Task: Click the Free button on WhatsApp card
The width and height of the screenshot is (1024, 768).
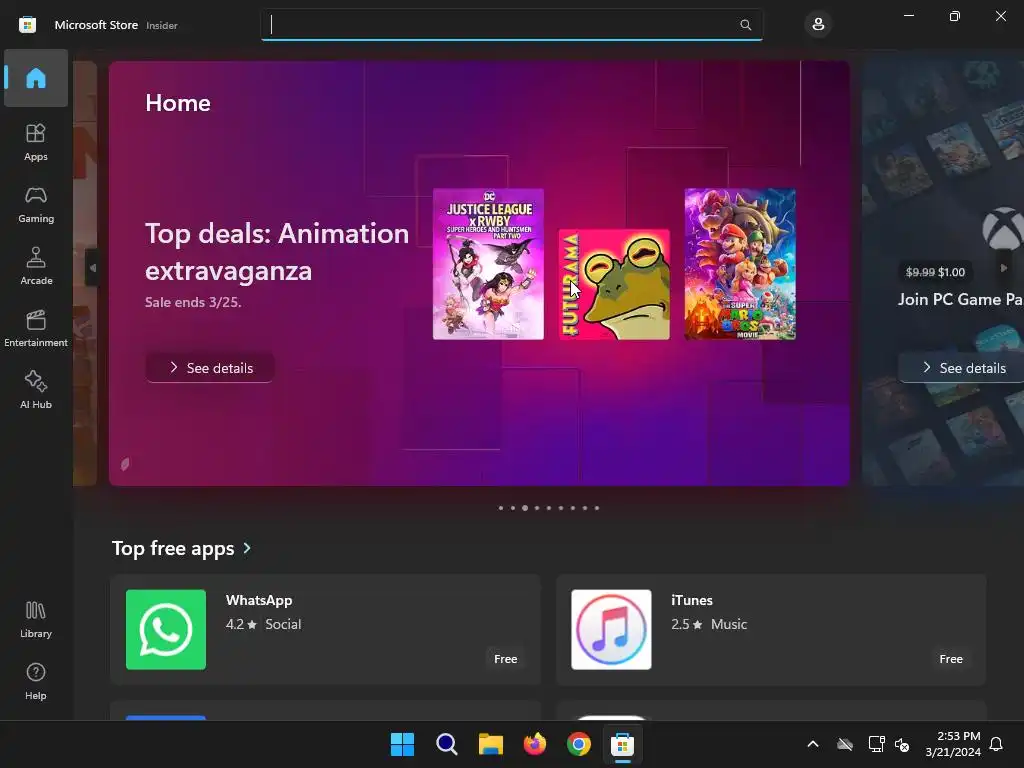Action: coord(505,659)
